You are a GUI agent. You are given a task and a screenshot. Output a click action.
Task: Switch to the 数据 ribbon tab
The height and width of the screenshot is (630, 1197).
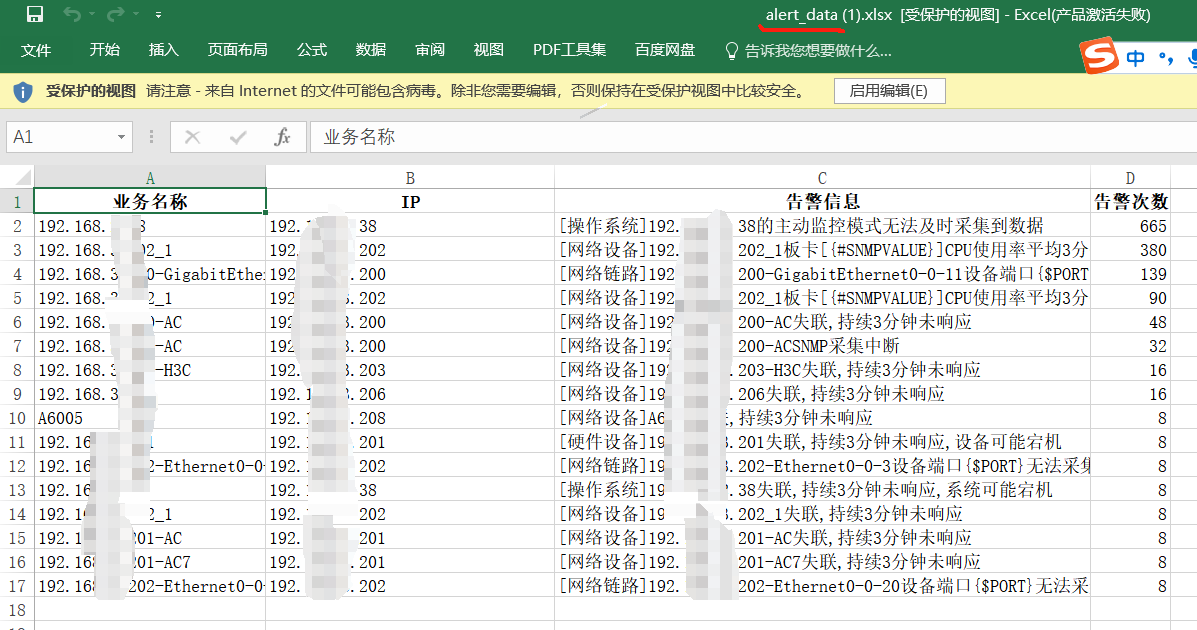tap(371, 50)
